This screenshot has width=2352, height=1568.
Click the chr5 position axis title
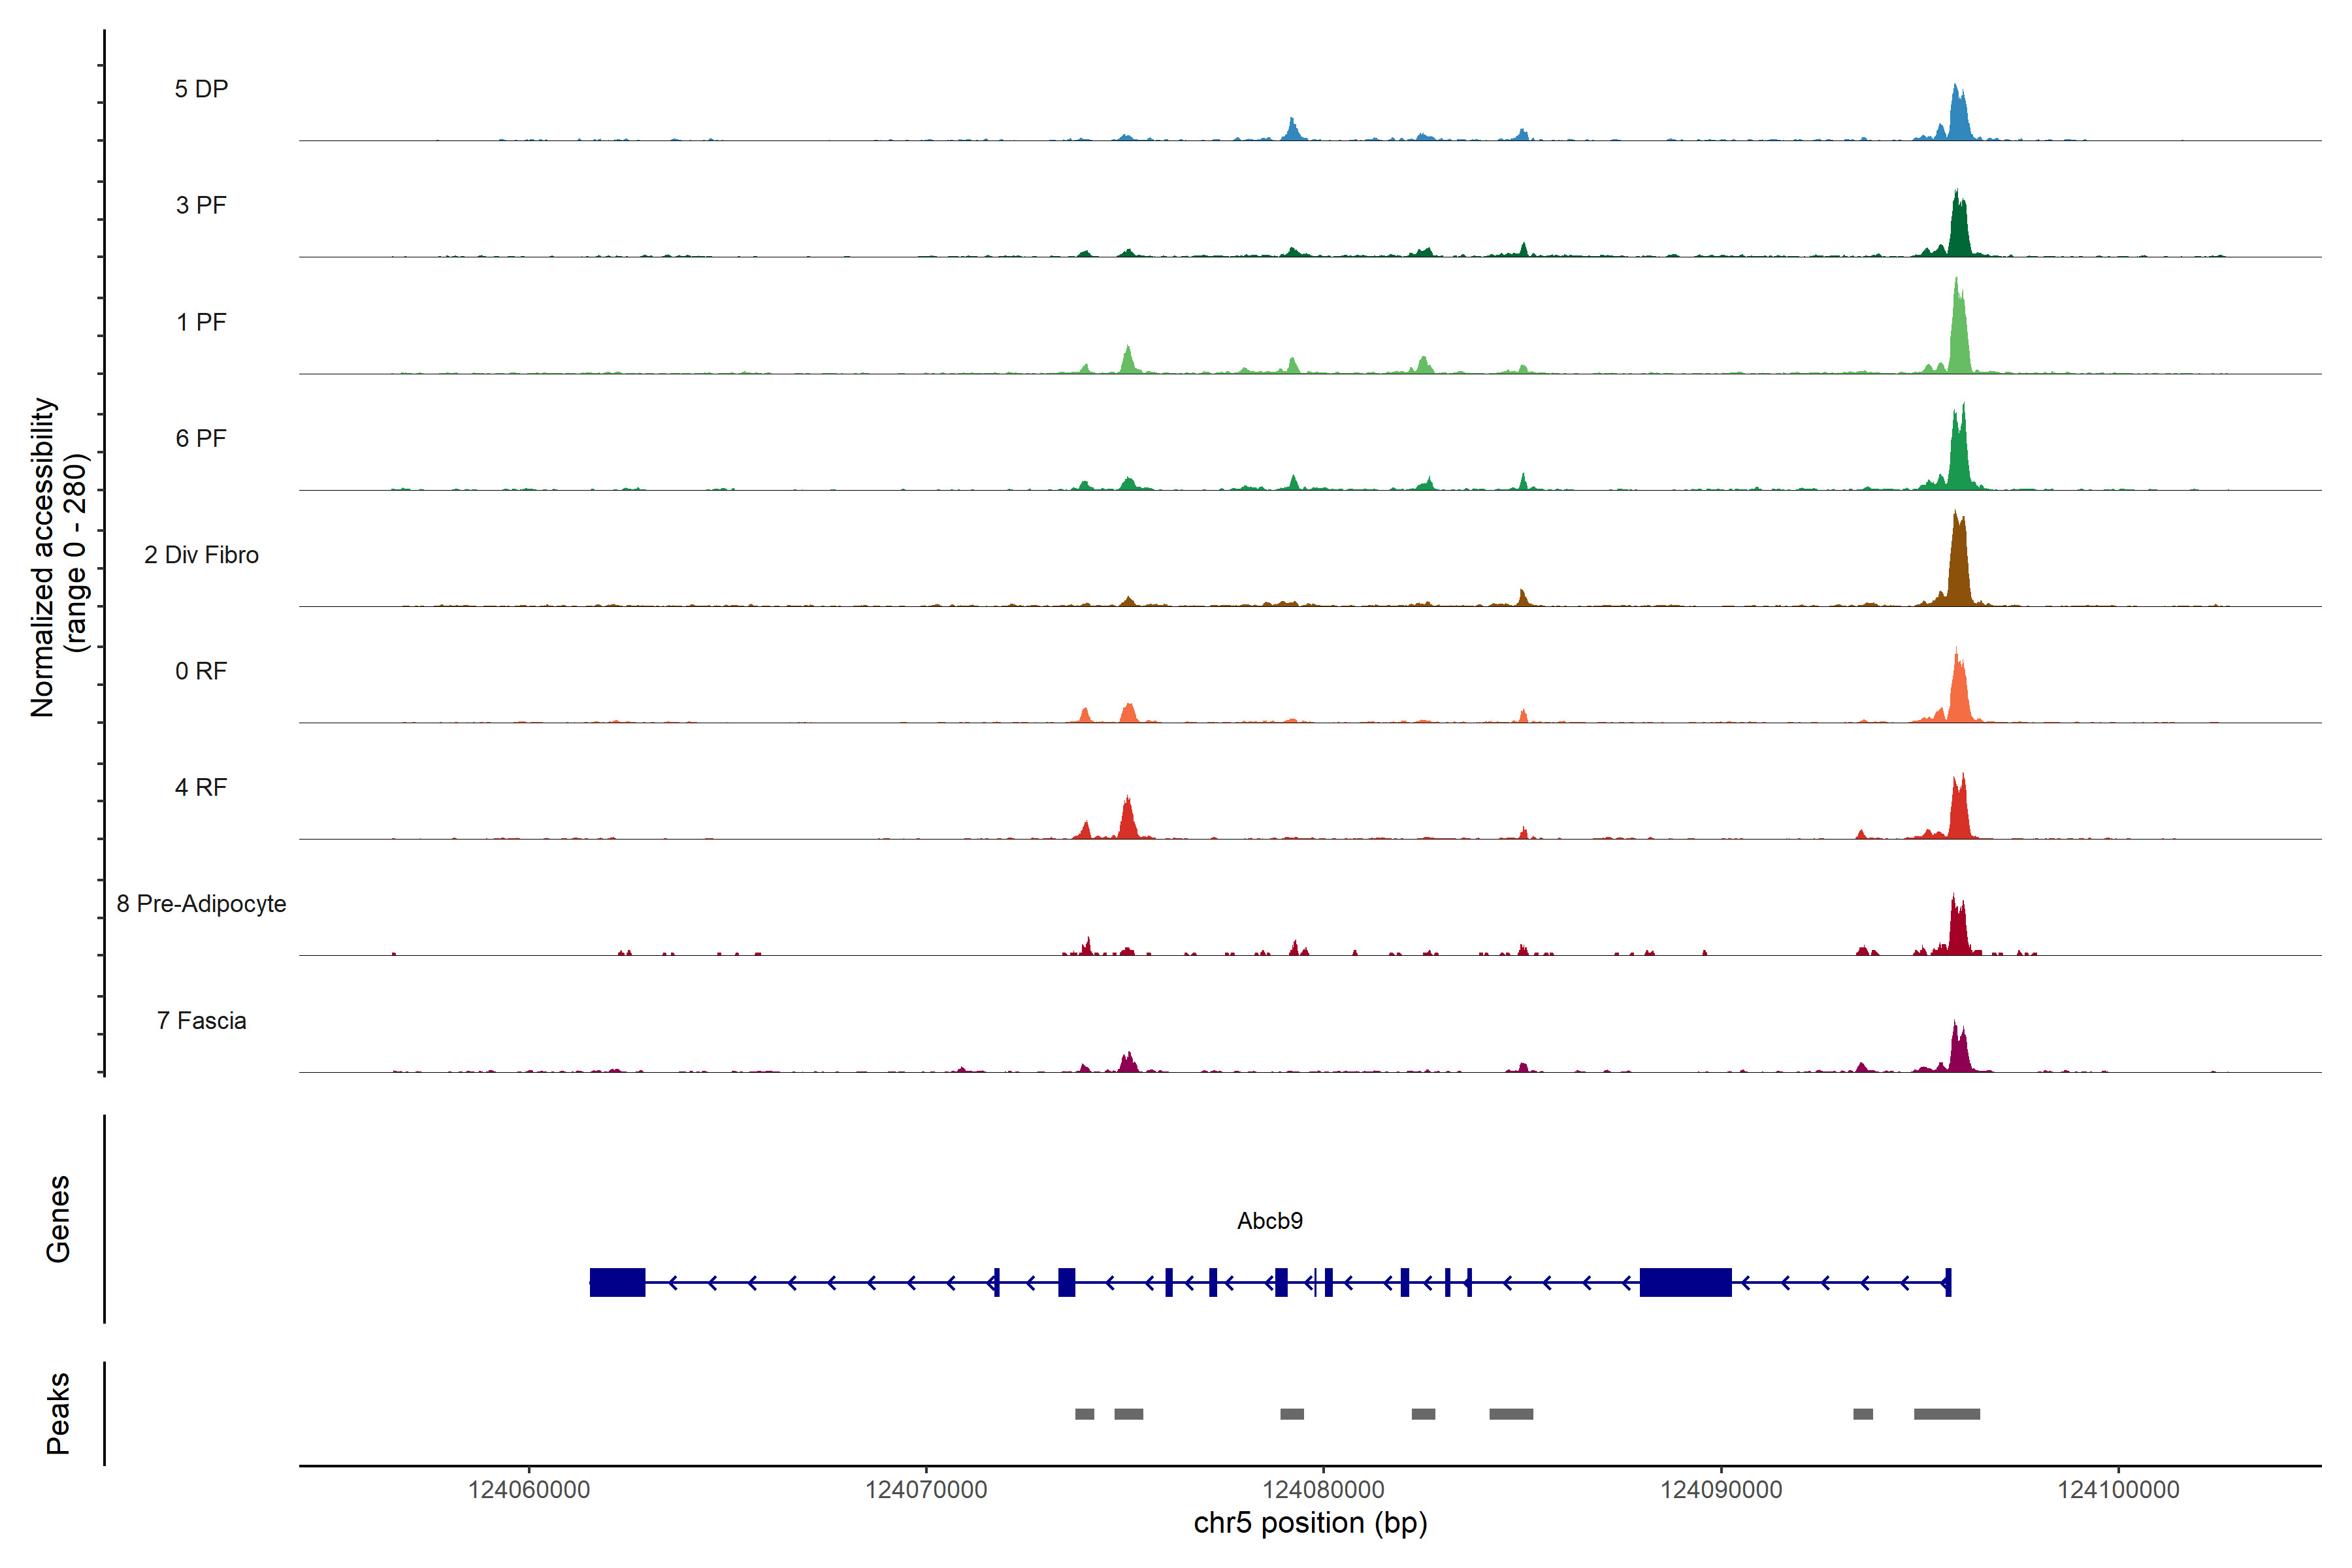[1310, 1523]
